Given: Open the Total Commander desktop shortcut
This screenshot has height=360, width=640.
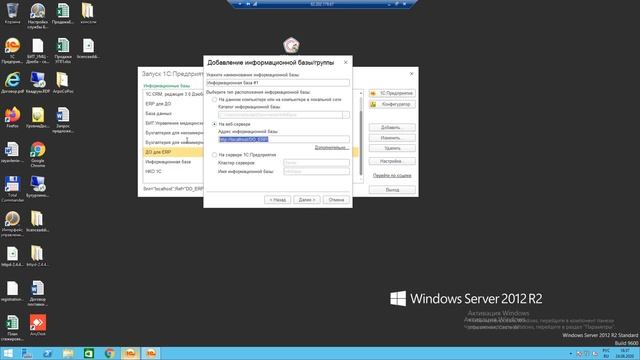Looking at the screenshot, I should (12, 189).
